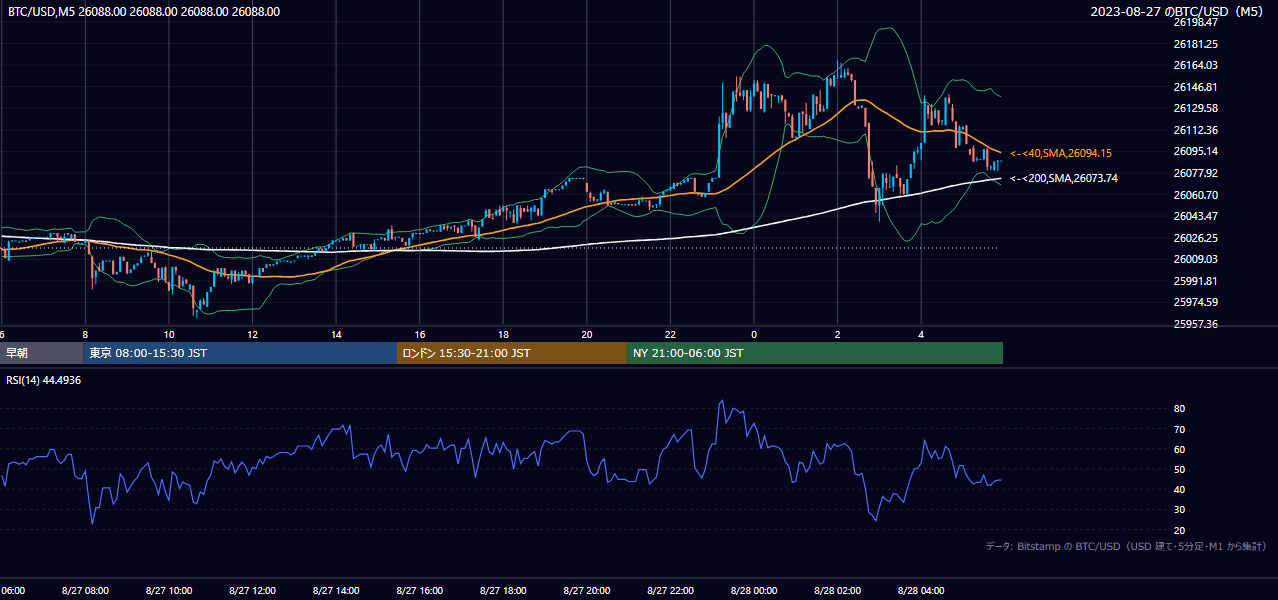Click the 8/28 02:00 time label
This screenshot has height=600, width=1278.
[x=837, y=591]
